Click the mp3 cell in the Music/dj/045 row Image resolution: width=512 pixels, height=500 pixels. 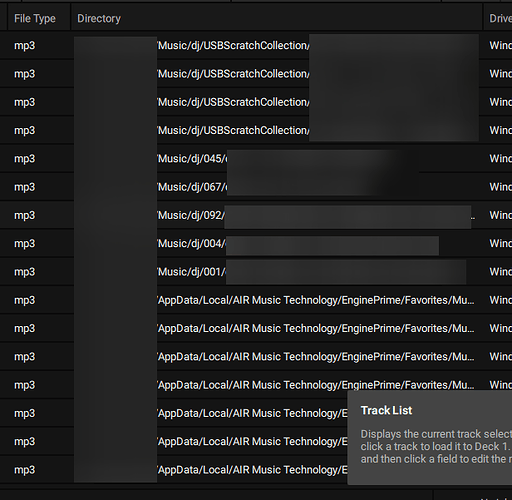24,159
